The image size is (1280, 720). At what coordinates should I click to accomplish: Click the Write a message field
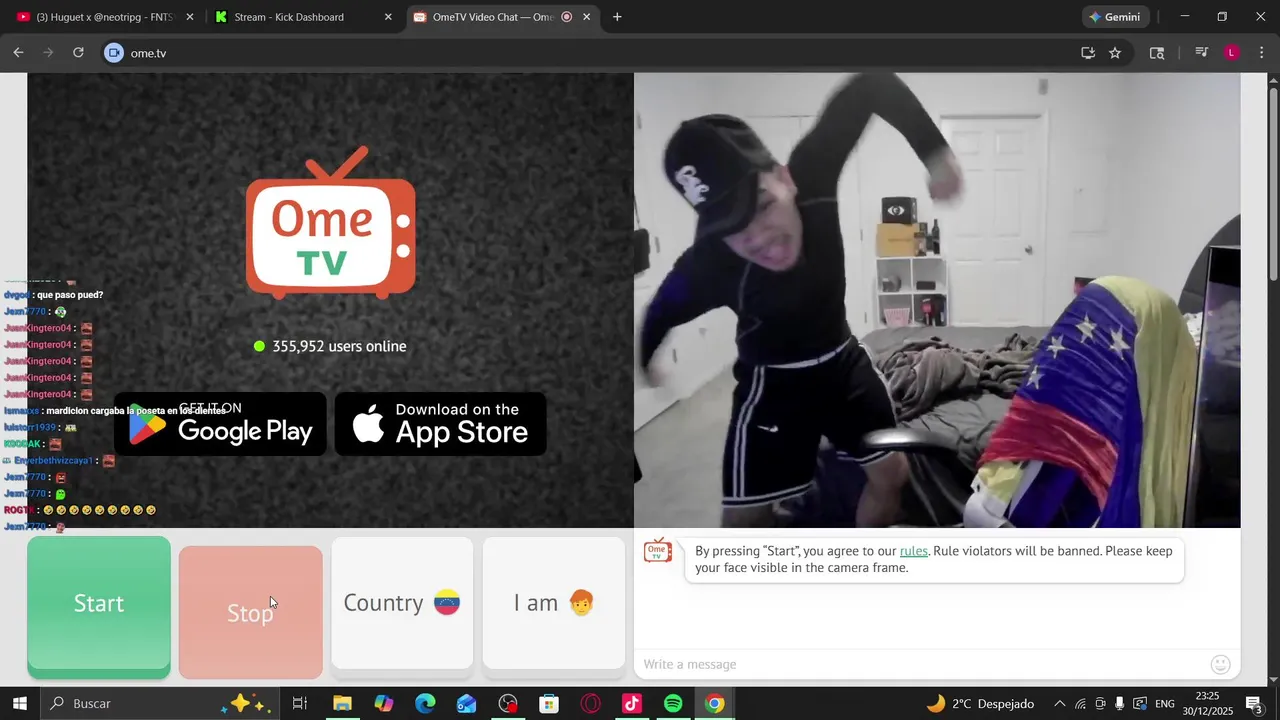[x=920, y=664]
